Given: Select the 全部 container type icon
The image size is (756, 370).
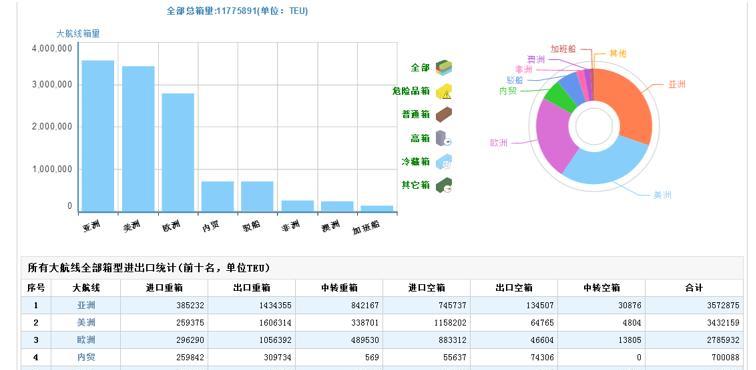Looking at the screenshot, I should (x=444, y=68).
